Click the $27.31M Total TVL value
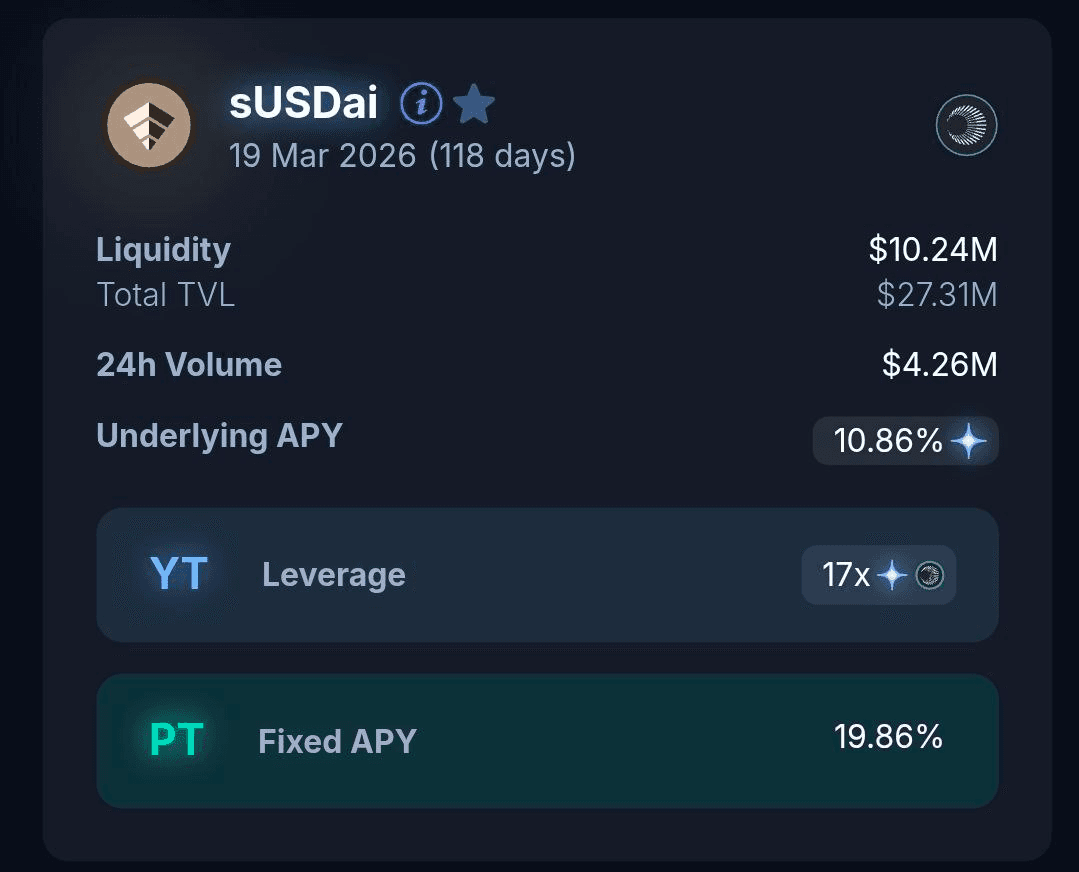 tap(936, 295)
